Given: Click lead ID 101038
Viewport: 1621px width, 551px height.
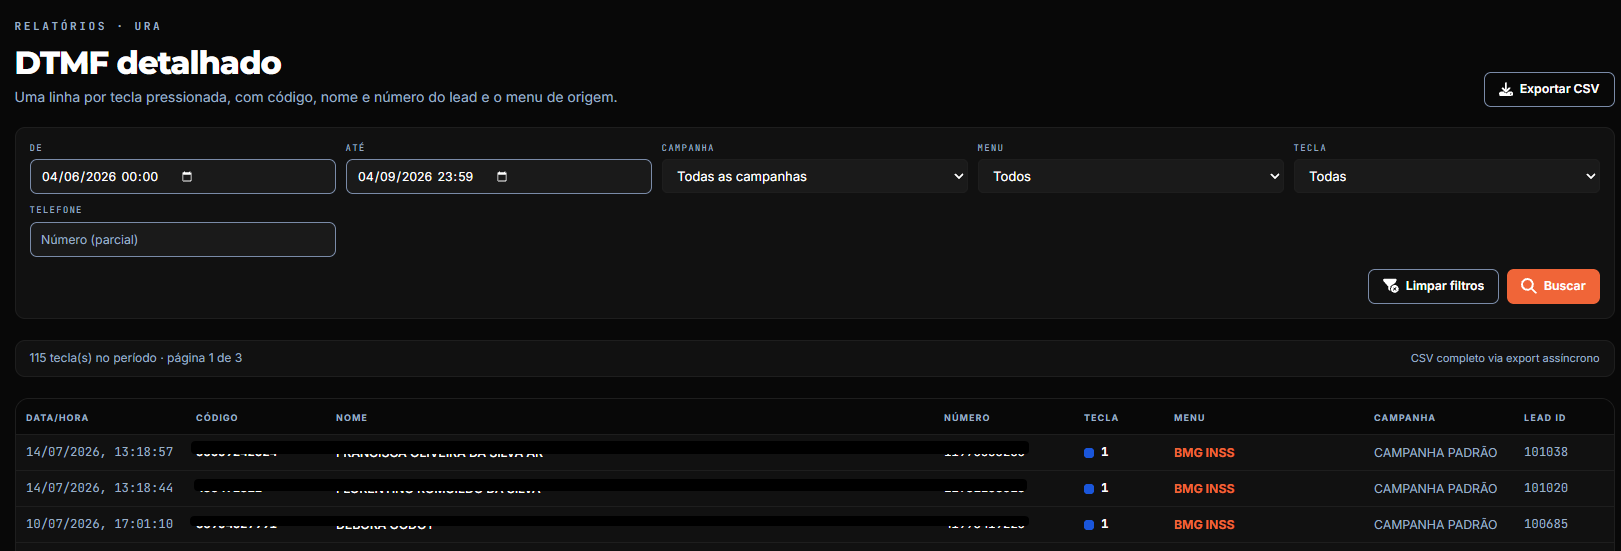Looking at the screenshot, I should point(1546,452).
